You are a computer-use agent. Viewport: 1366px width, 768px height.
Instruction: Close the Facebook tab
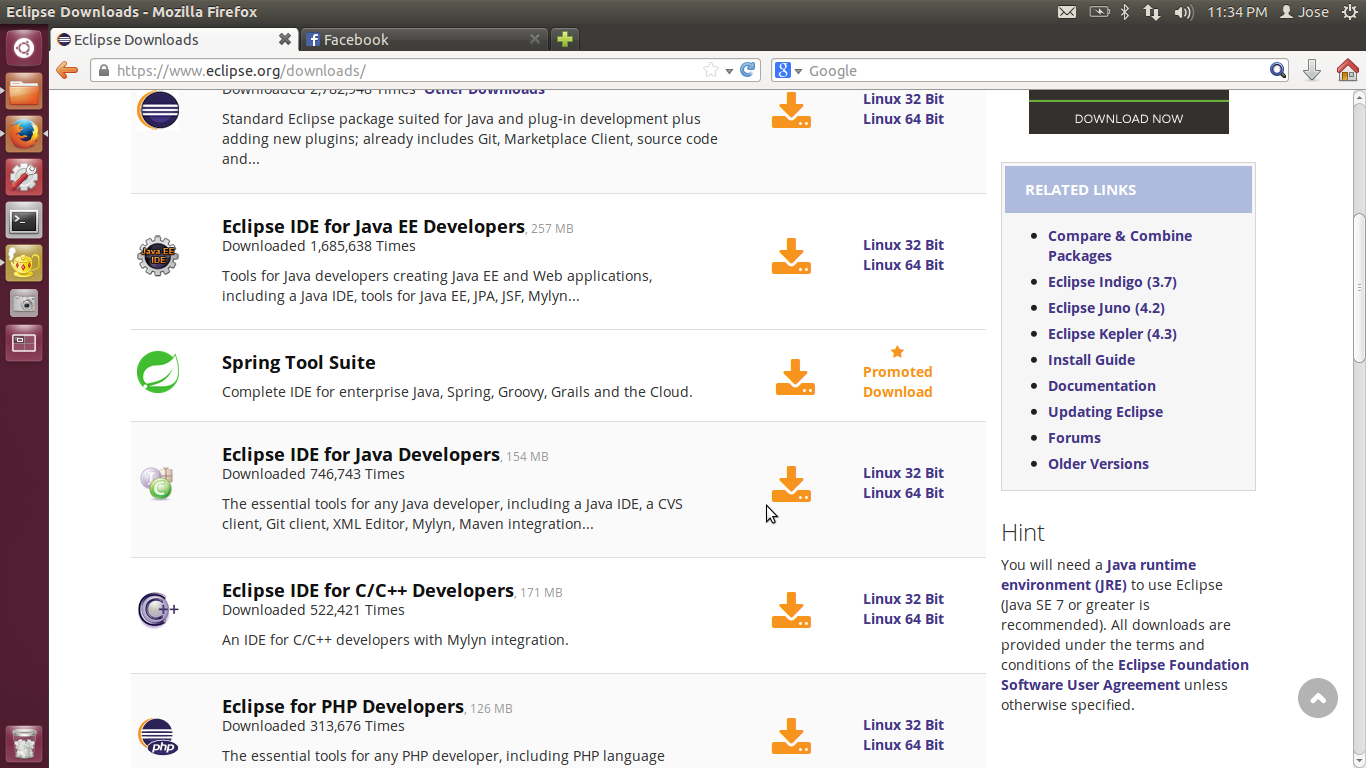(535, 39)
